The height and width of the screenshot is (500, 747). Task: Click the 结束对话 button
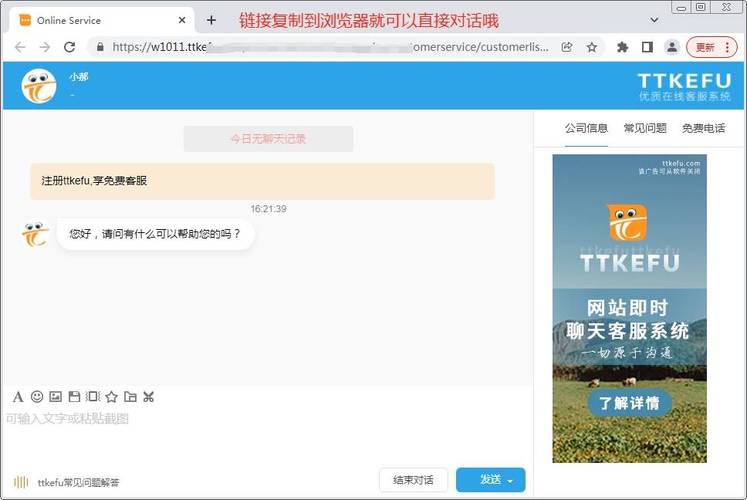click(x=413, y=480)
